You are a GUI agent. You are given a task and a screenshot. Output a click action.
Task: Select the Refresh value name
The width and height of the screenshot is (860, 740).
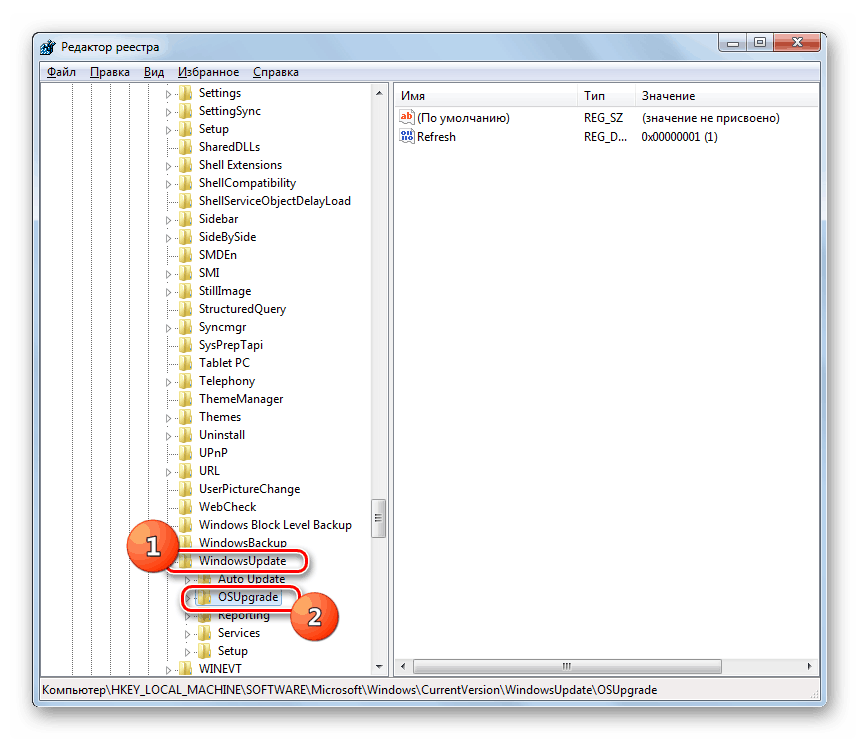tap(437, 137)
